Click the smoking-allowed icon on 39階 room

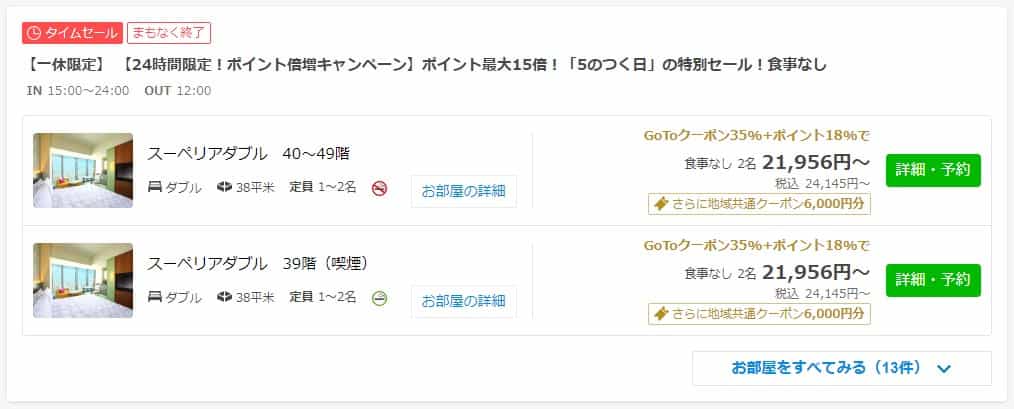tap(380, 298)
